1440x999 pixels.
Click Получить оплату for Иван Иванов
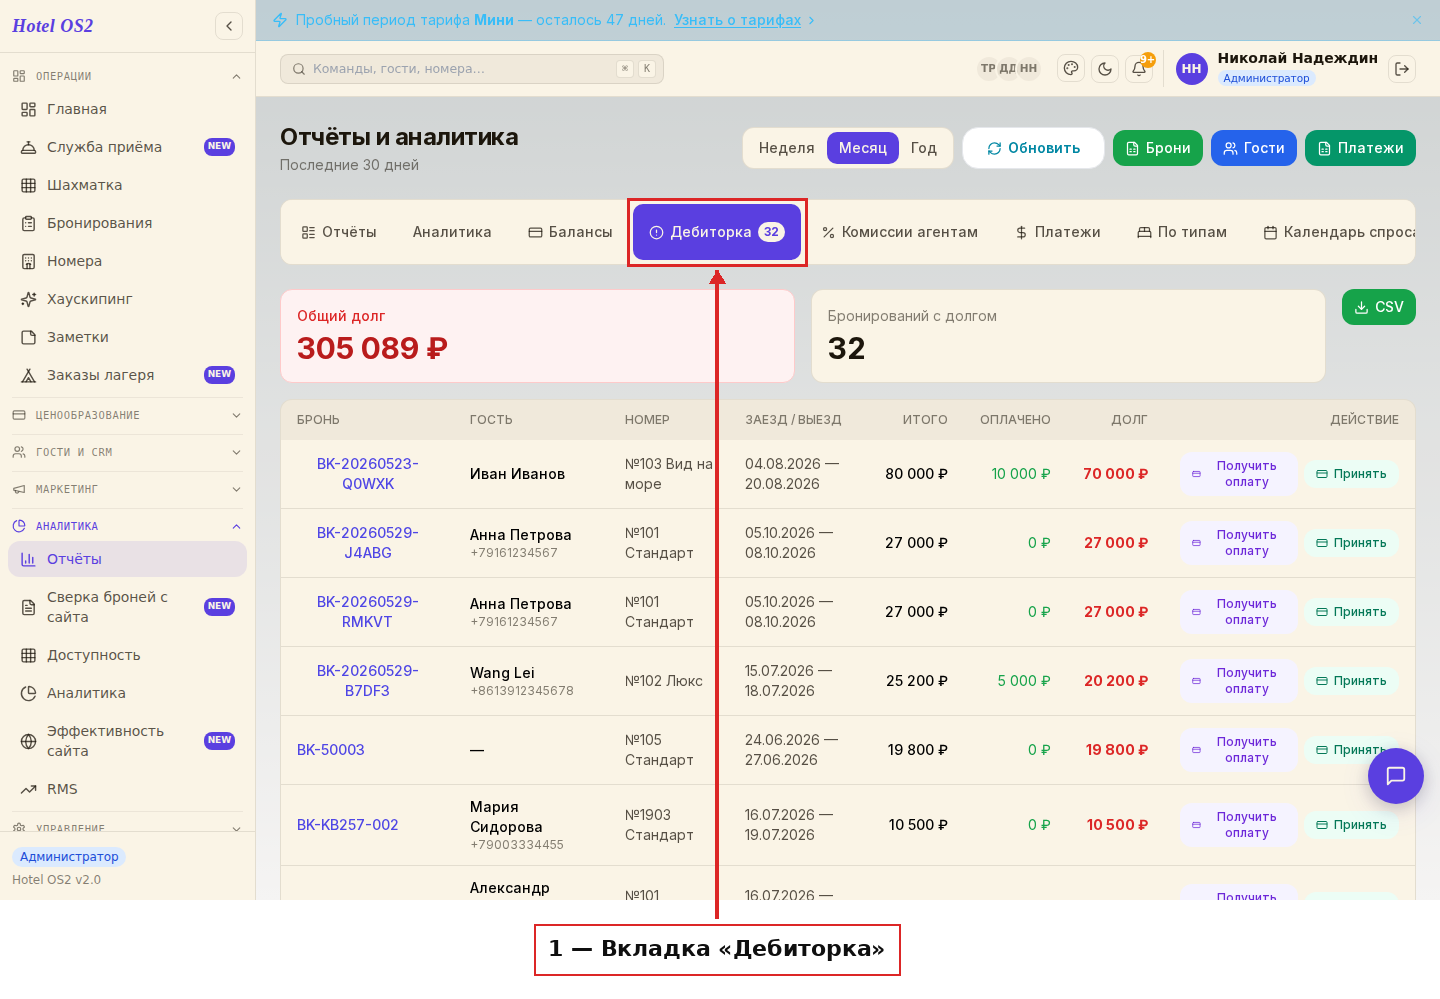click(x=1239, y=474)
